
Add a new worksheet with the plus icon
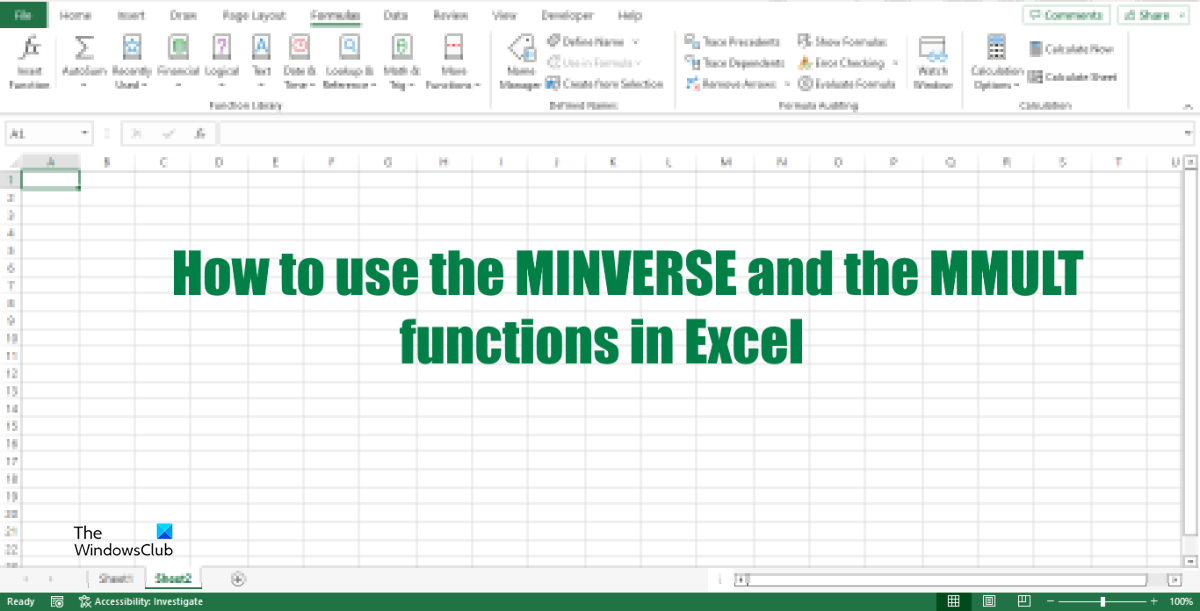(x=238, y=578)
